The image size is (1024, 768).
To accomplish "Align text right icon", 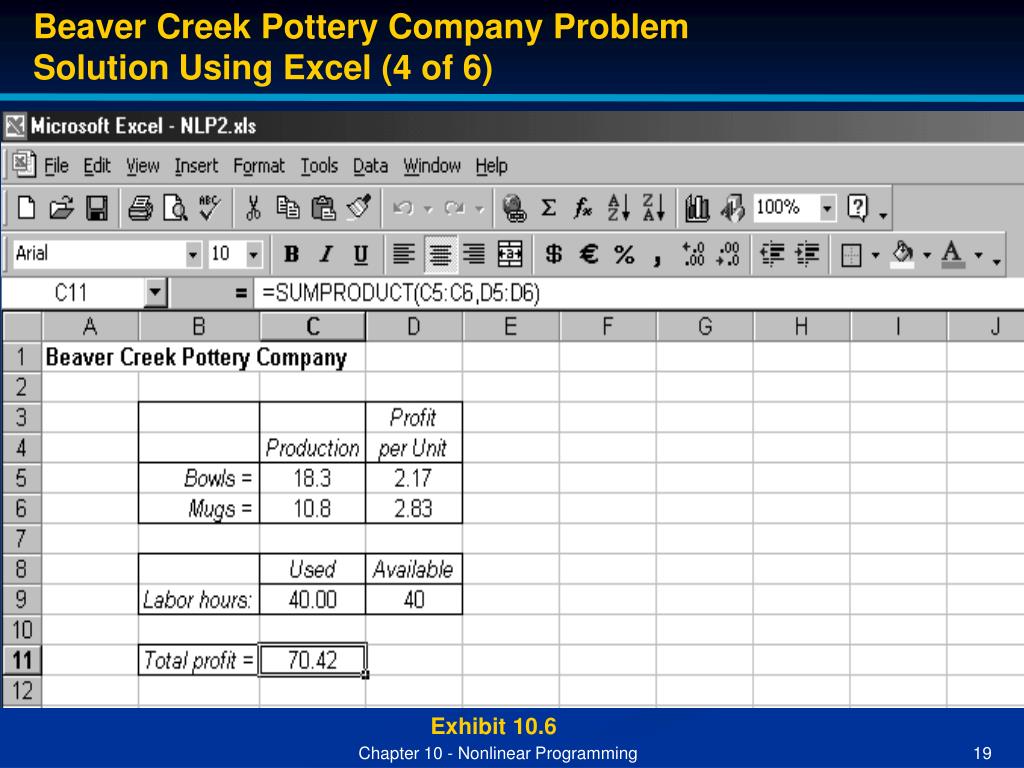I will (x=474, y=254).
